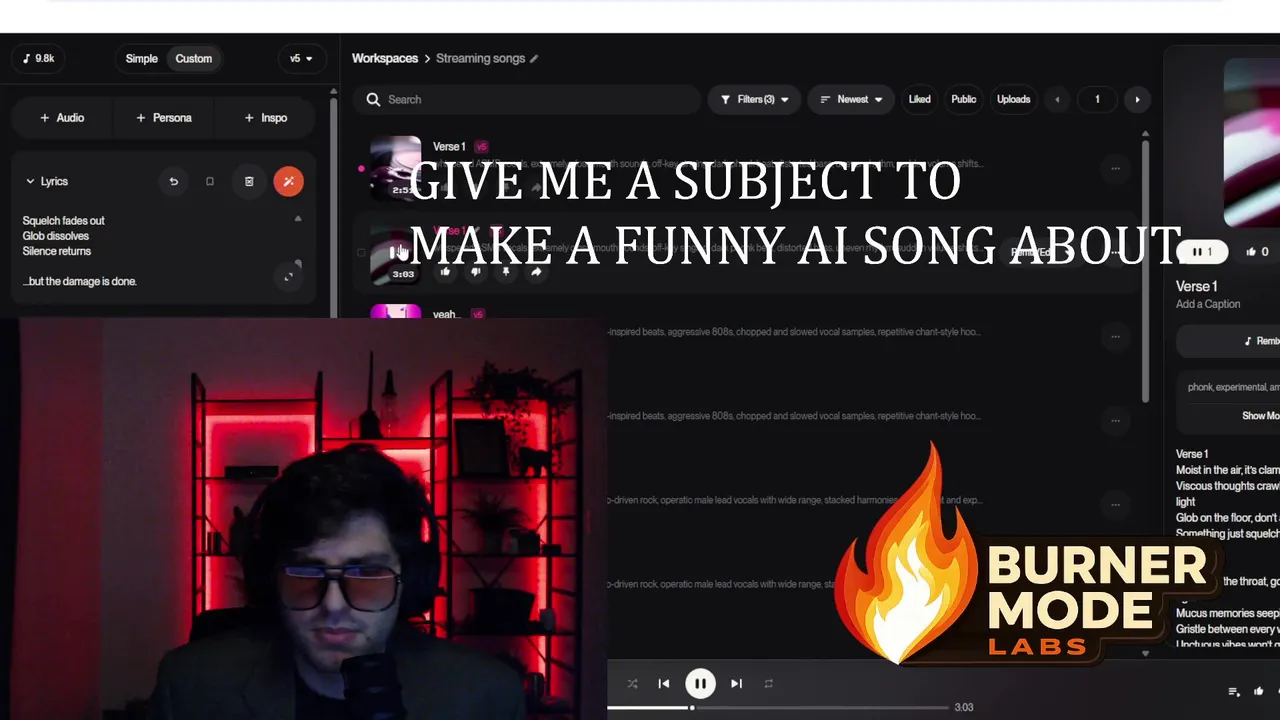Open the first Verse 1 song thumbnail

[396, 167]
